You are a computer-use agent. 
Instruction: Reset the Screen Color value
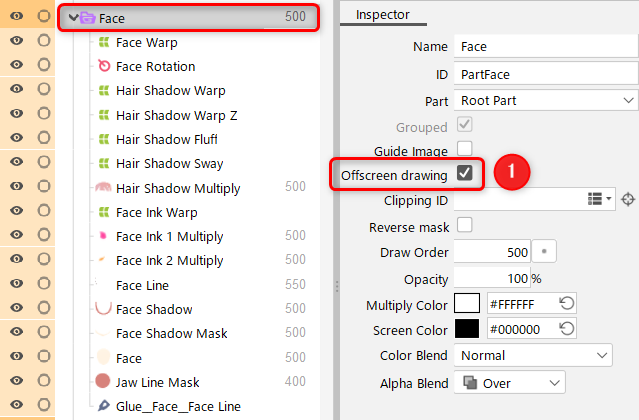click(567, 329)
